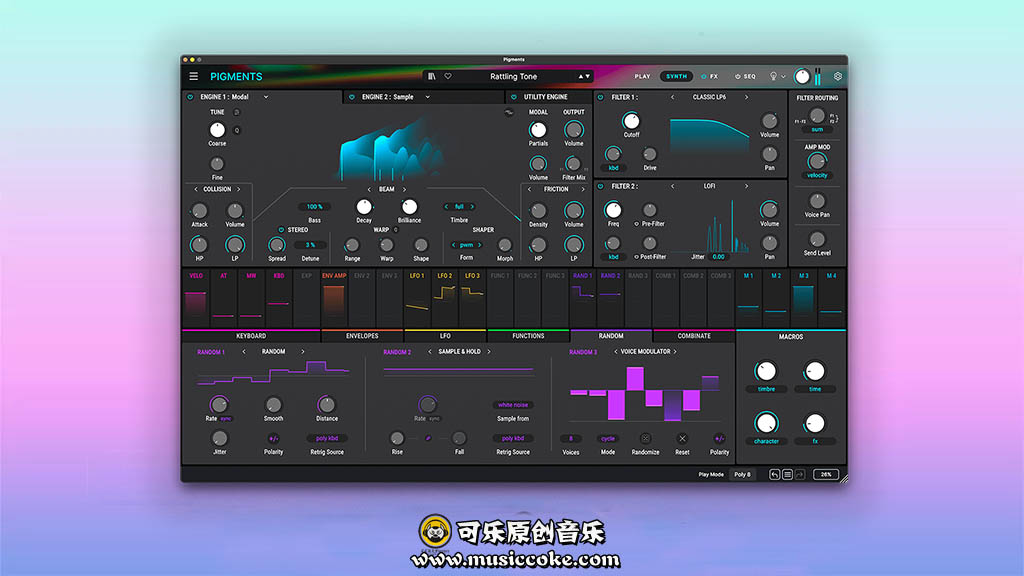Click the undo arrow icon
The height and width of the screenshot is (576, 1024).
[x=774, y=475]
